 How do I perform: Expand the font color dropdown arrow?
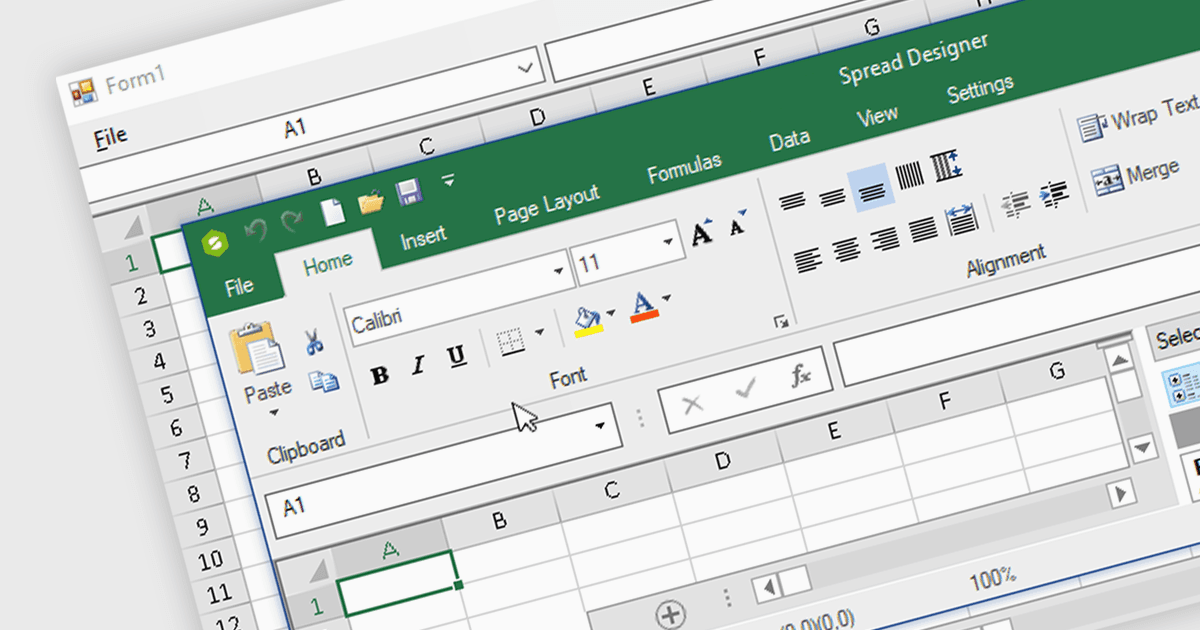667,297
